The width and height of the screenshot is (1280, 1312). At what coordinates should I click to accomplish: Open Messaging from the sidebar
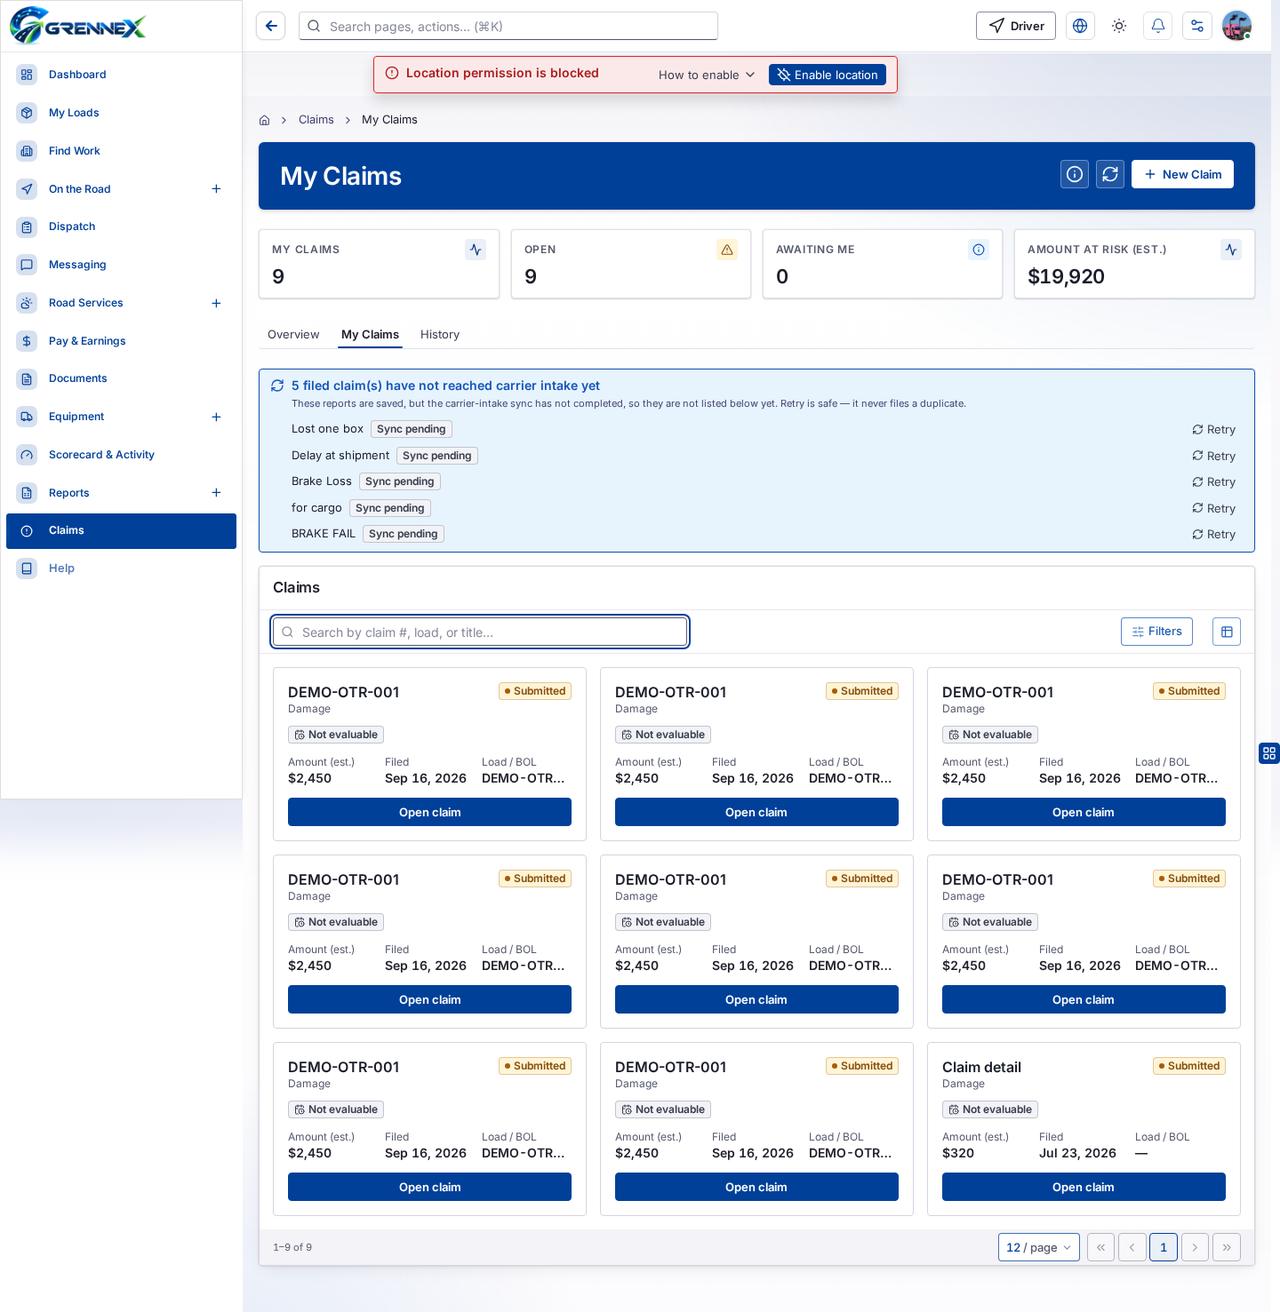[x=121, y=265]
